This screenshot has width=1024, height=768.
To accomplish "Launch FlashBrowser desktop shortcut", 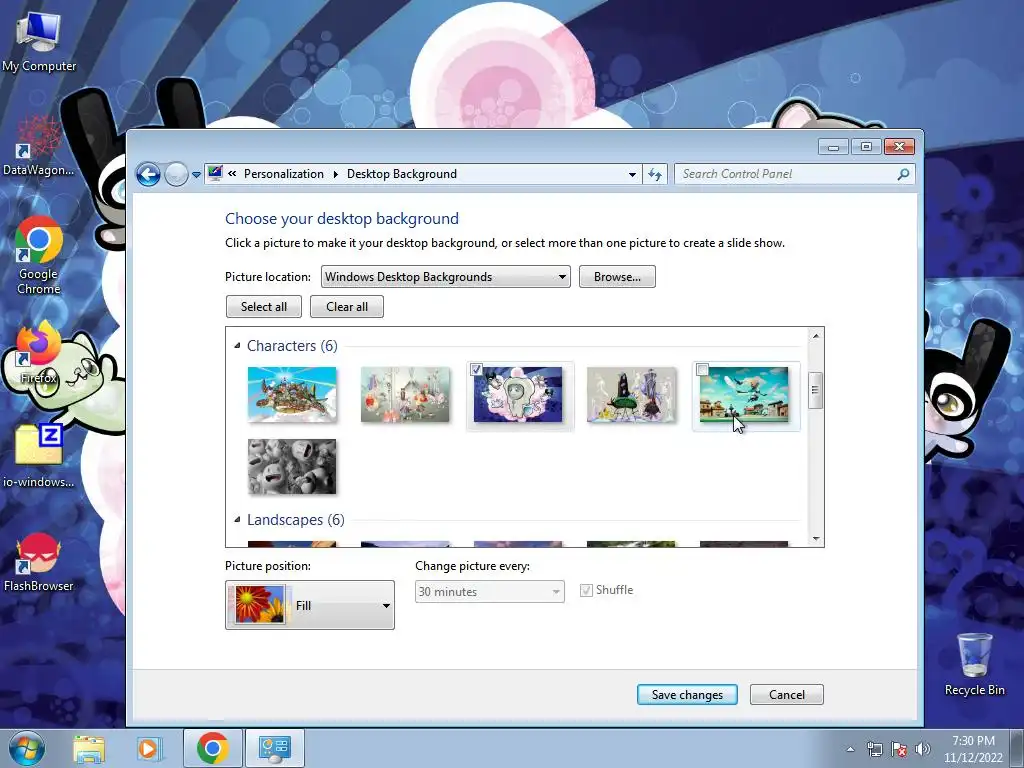I will pos(39,562).
